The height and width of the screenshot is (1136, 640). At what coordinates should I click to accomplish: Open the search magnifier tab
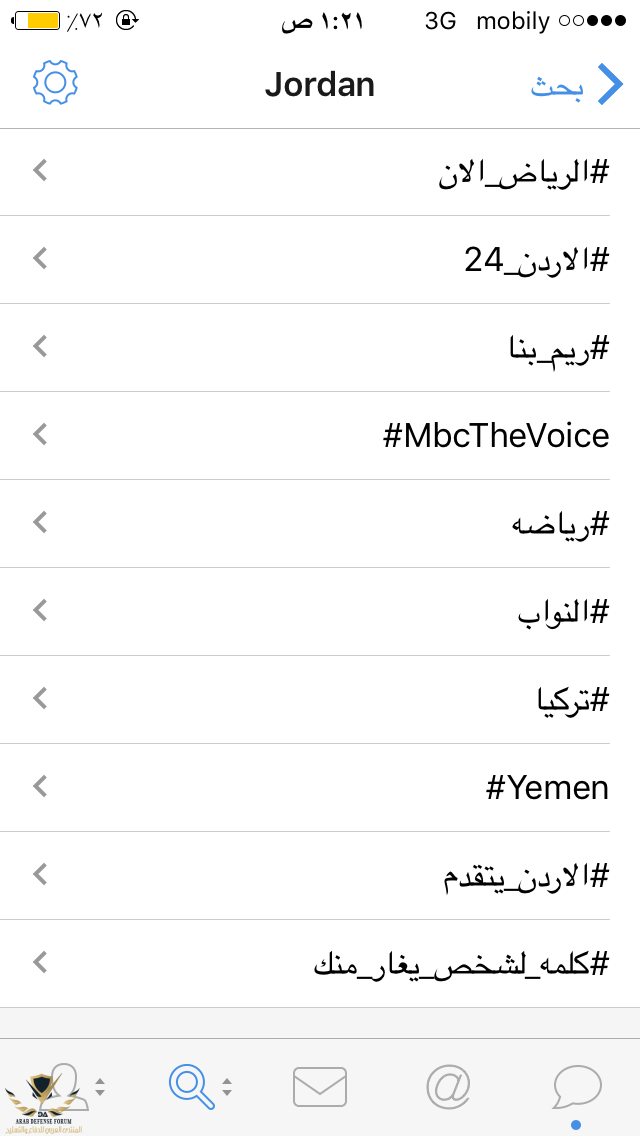(x=192, y=1087)
